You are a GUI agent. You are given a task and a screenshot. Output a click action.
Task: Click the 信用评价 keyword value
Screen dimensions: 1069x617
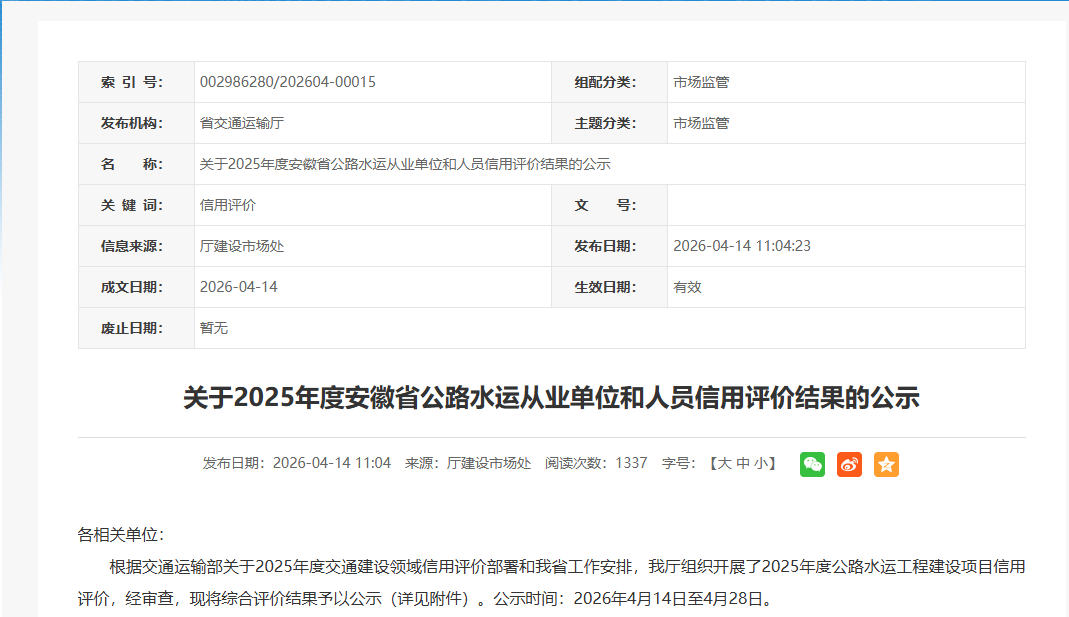point(228,205)
